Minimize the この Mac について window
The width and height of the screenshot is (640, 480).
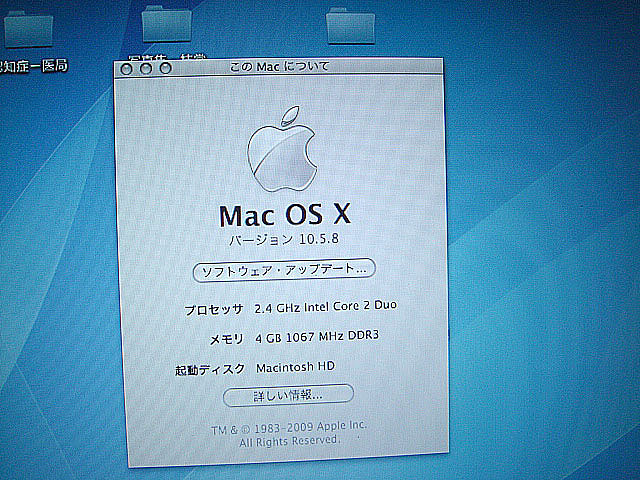pyautogui.click(x=146, y=69)
